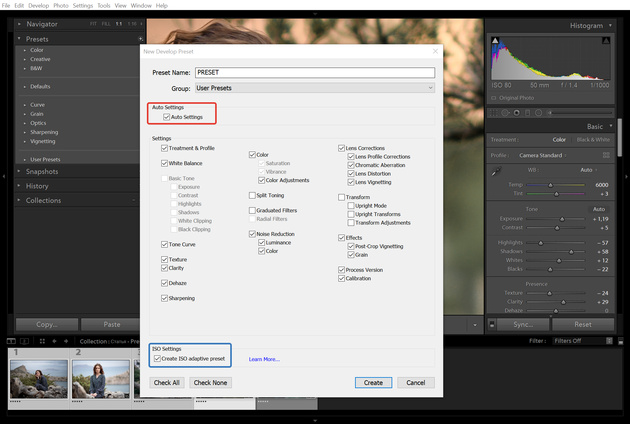The height and width of the screenshot is (424, 630).
Task: Click the Exposure slider in Basic panel
Action: click(x=560, y=217)
